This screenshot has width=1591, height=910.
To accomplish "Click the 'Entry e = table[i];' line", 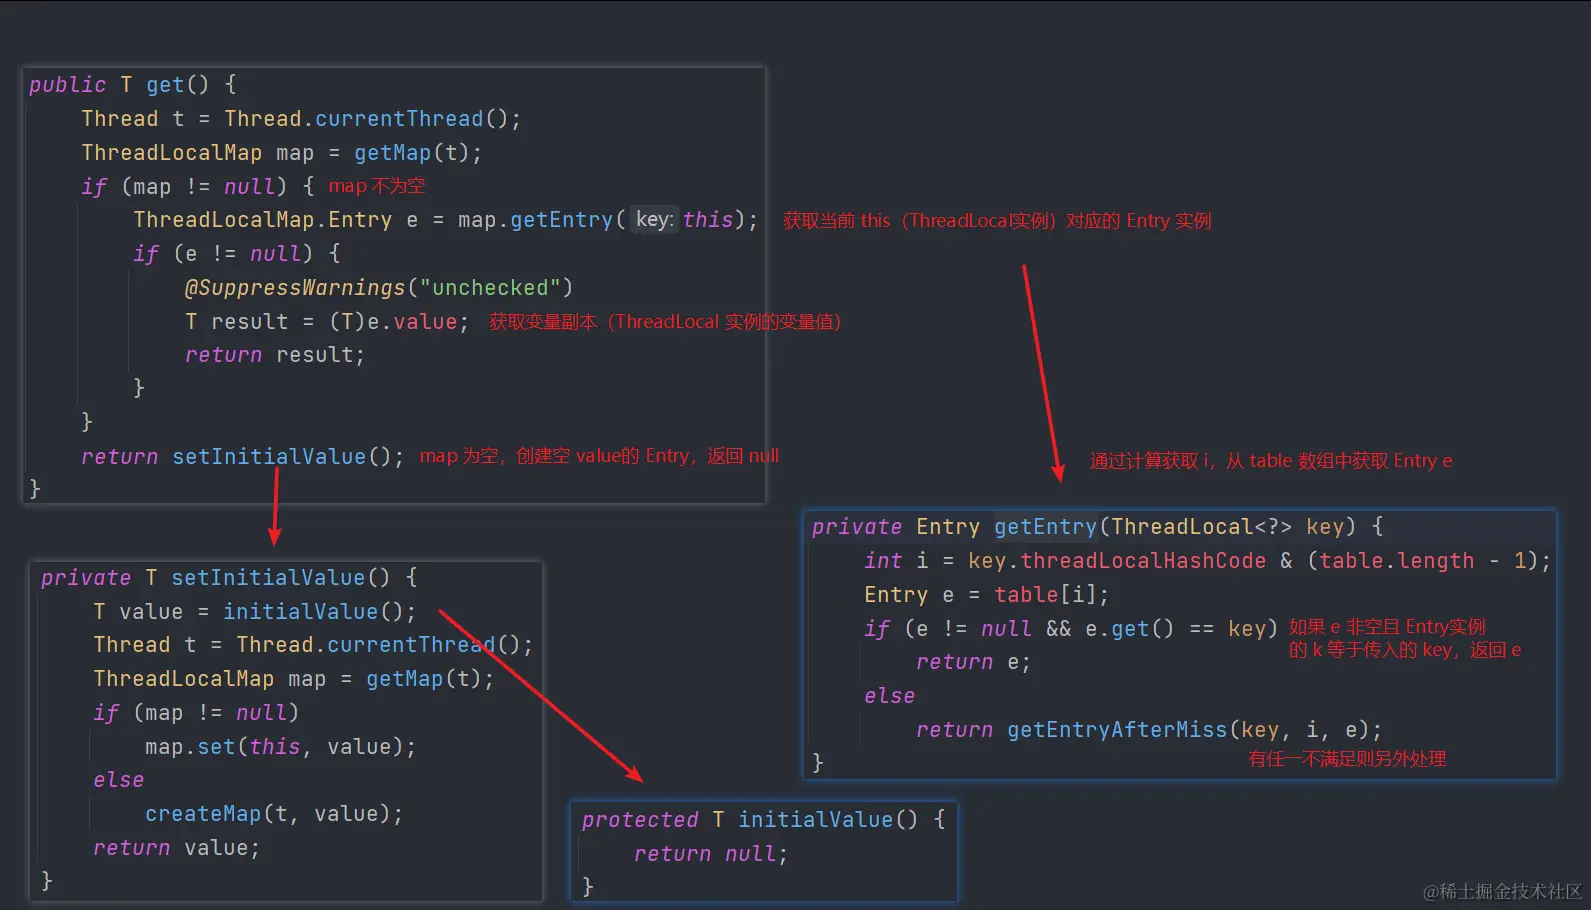I will (x=987, y=595).
